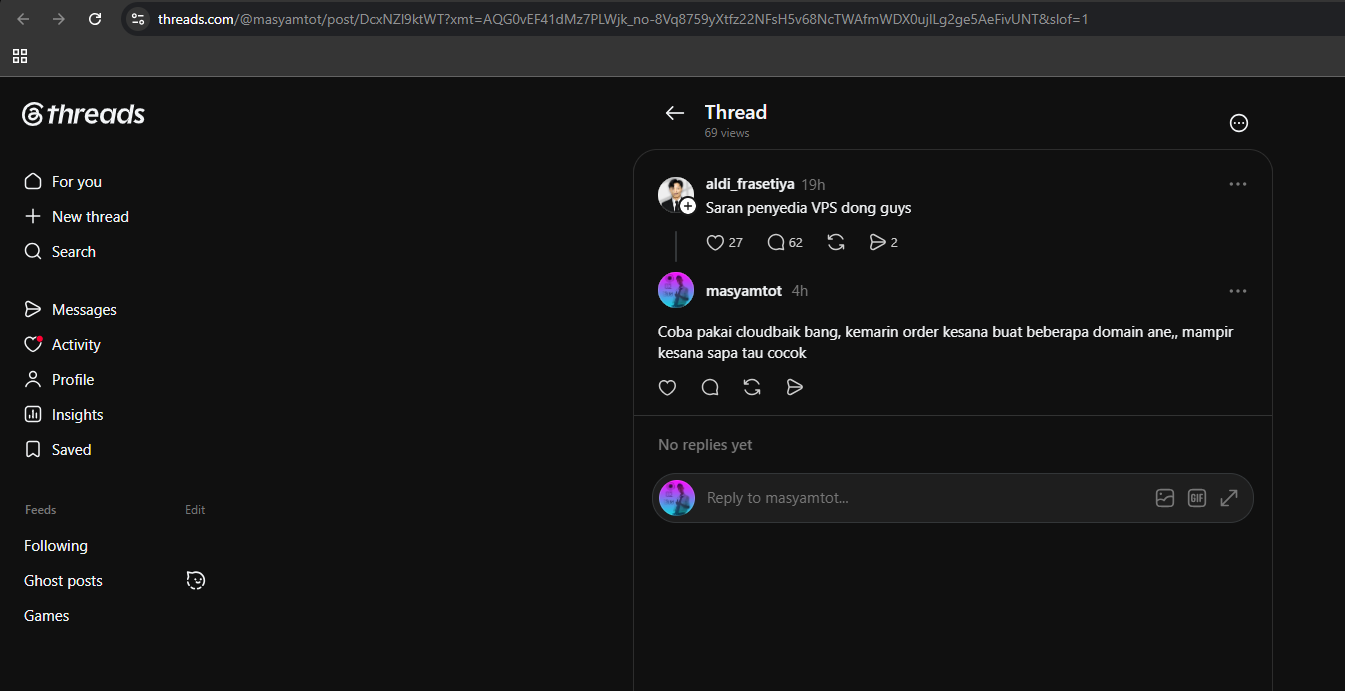
Task: Repost masyamtot's reply
Action: [752, 387]
